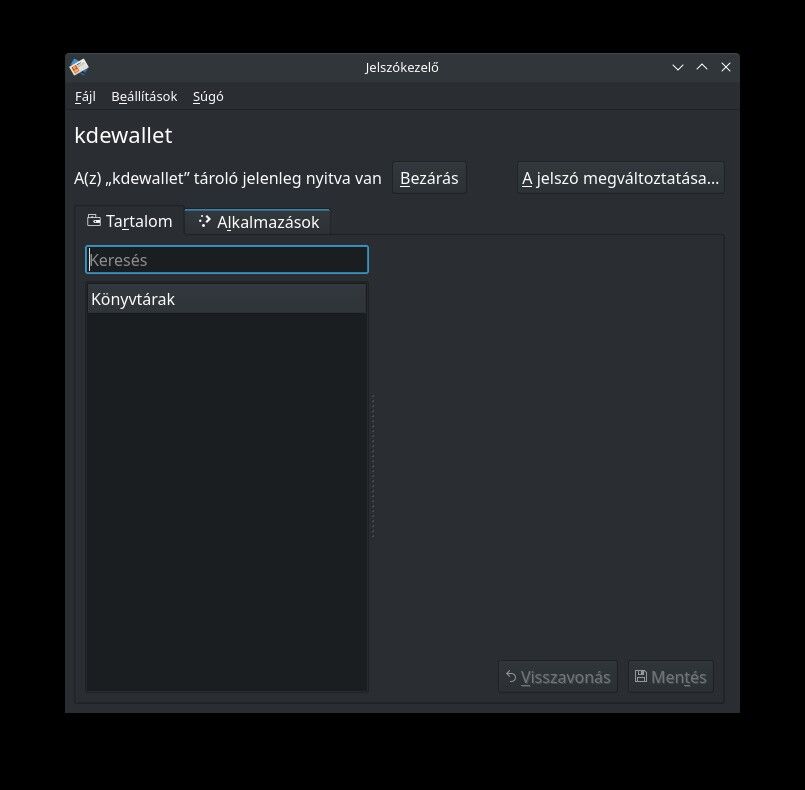The width and height of the screenshot is (805, 790).
Task: Minimize the window with the down chevron
Action: click(x=678, y=67)
